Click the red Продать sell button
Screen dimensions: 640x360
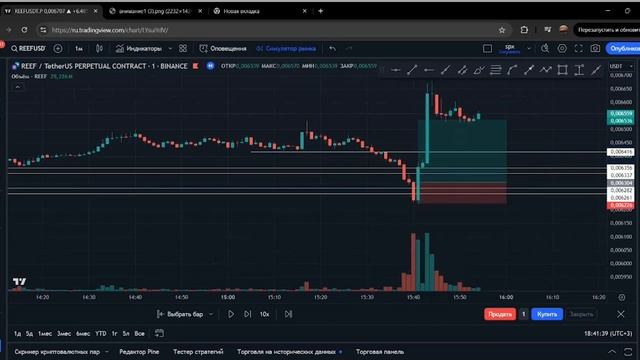[500, 314]
